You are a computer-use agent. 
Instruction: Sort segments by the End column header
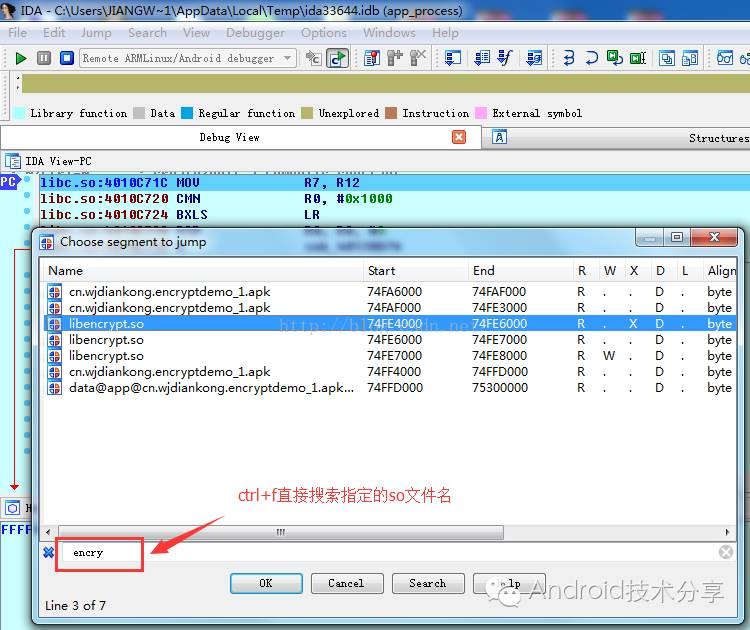click(x=520, y=271)
